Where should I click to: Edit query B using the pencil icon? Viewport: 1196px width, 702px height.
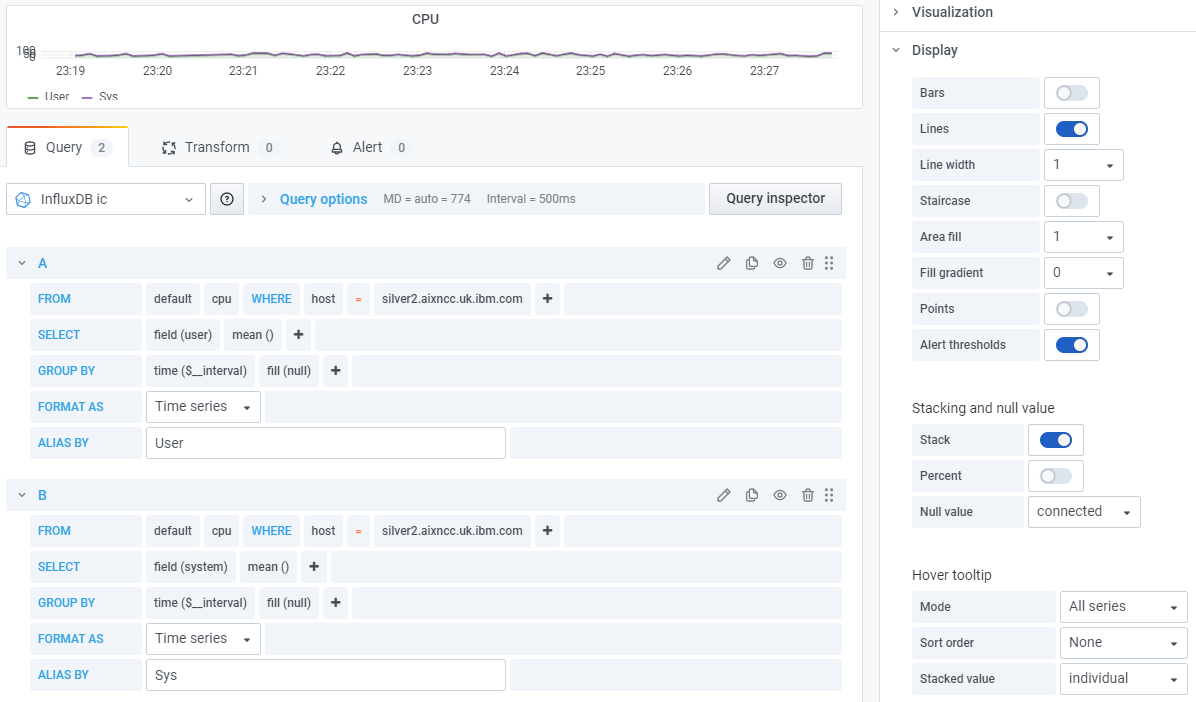723,494
